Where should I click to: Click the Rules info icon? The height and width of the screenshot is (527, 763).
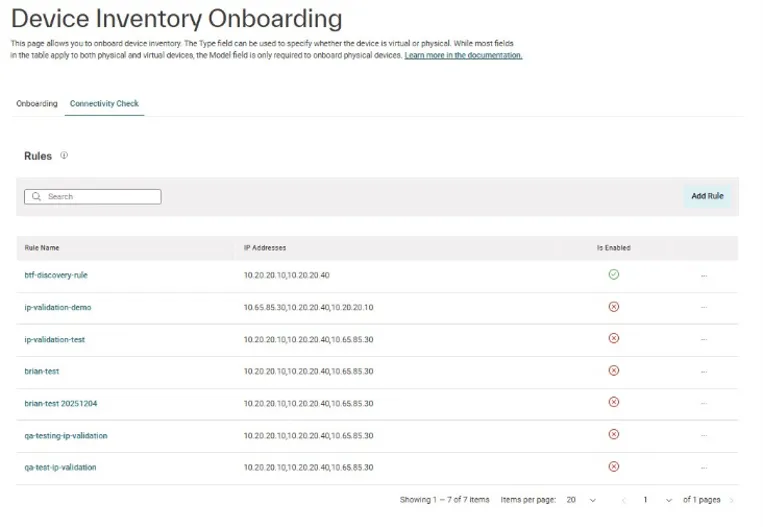pos(64,155)
